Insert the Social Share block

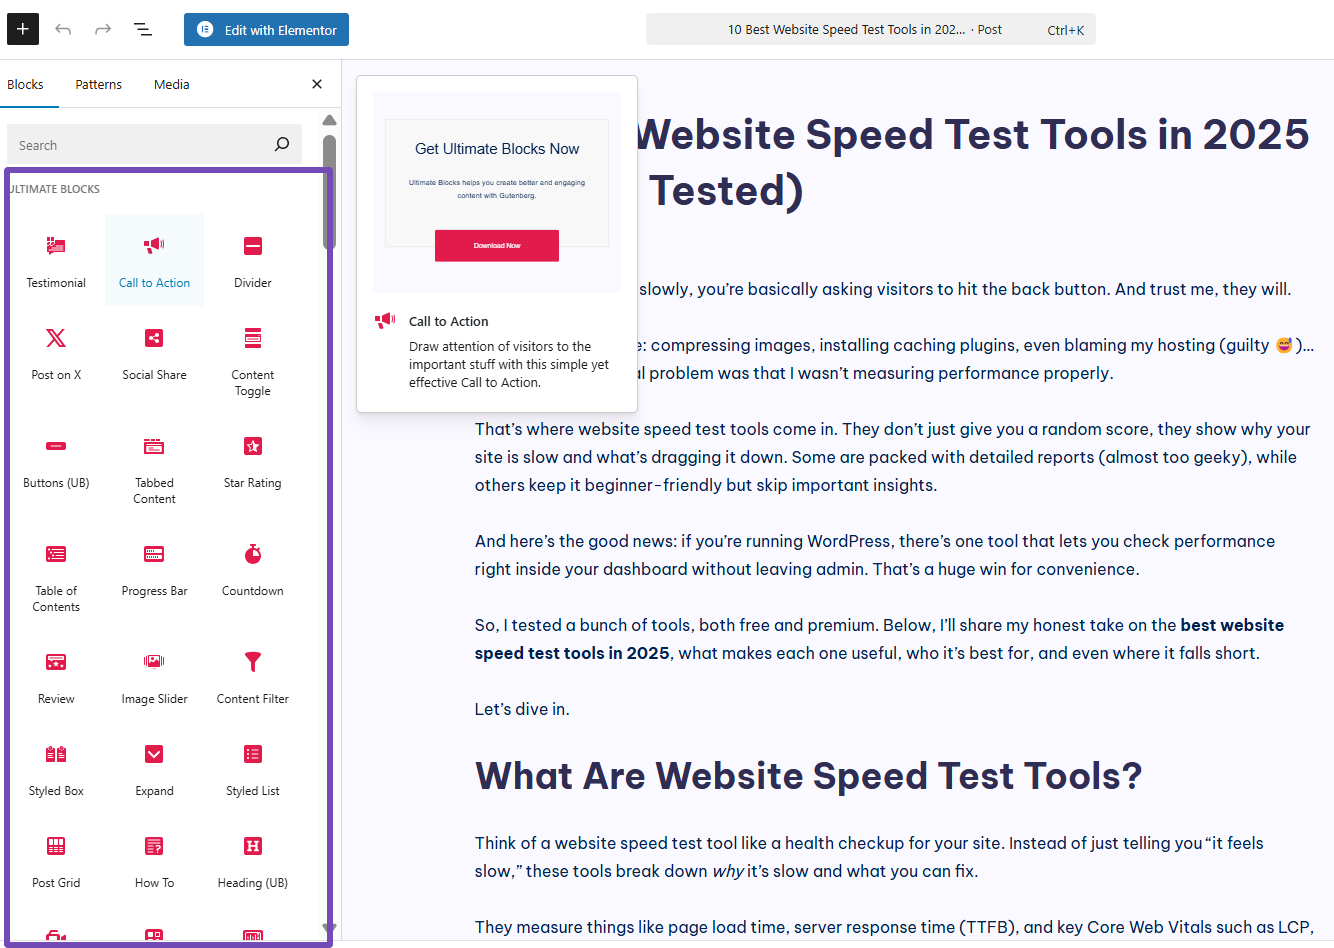[x=154, y=352]
